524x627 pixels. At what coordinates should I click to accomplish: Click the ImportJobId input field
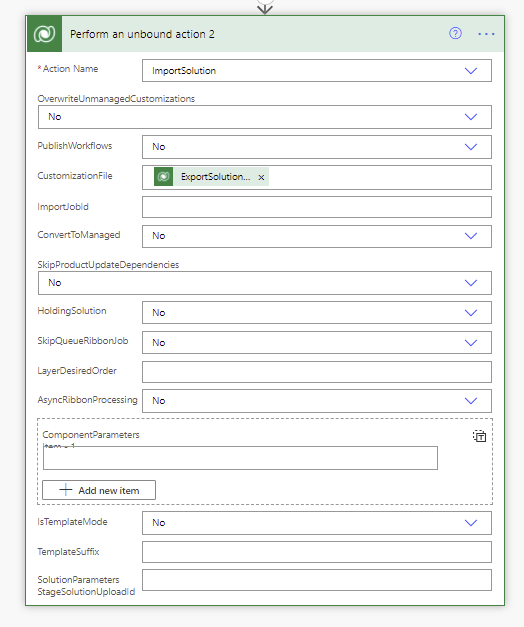point(317,207)
